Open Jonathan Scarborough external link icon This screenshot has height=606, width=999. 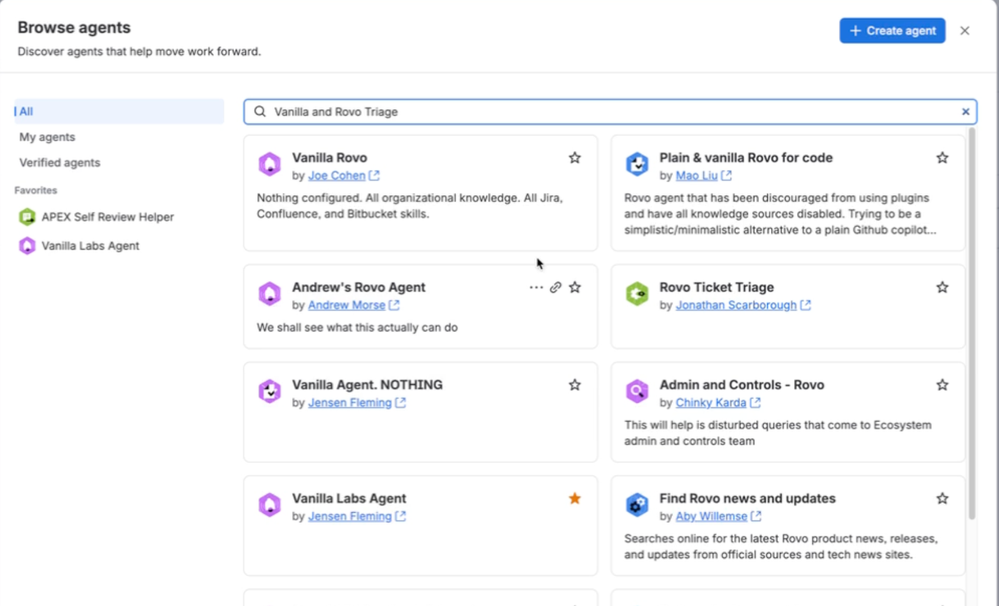[x=805, y=305]
